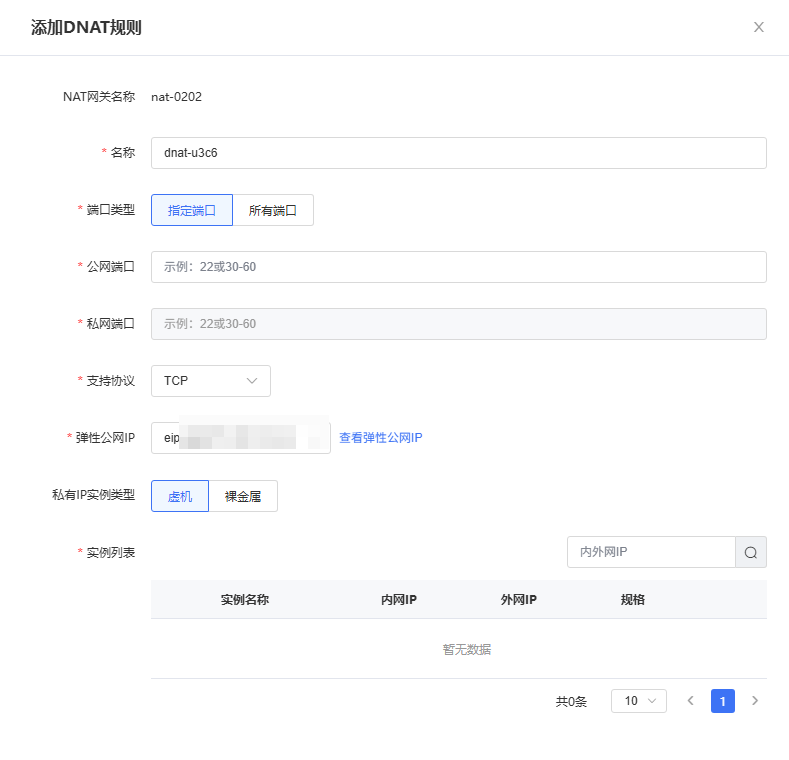The image size is (789, 760).
Task: Choose 裸金属 as private IP instance type
Action: point(243,496)
